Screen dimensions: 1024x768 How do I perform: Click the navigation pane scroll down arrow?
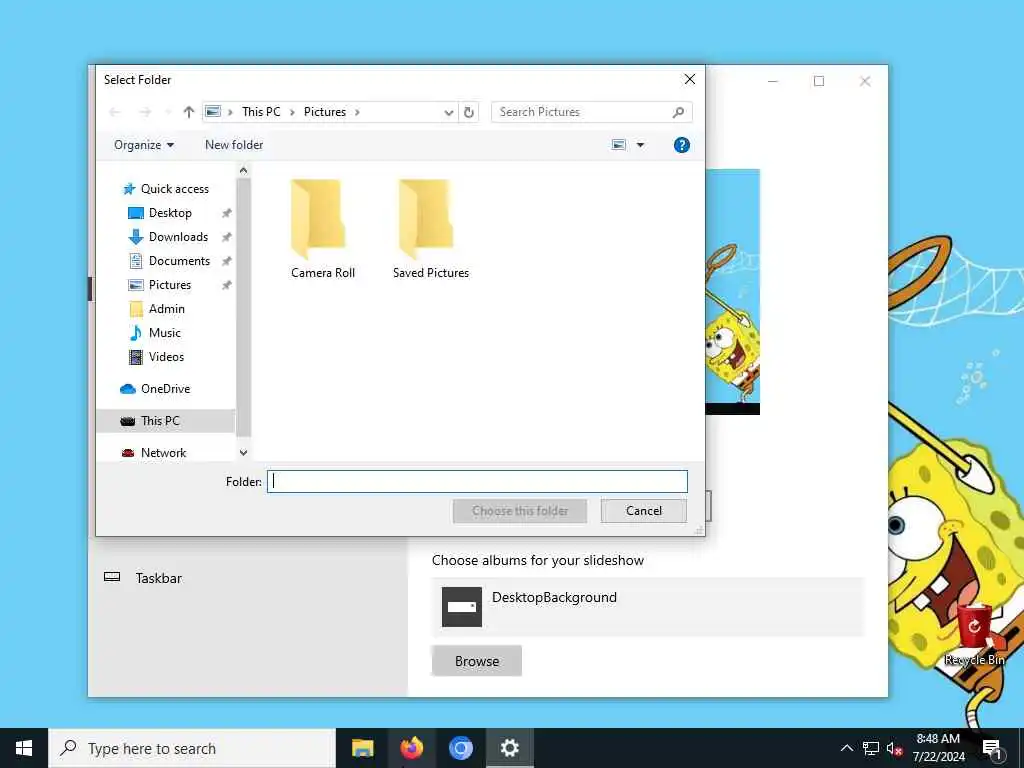(x=244, y=453)
